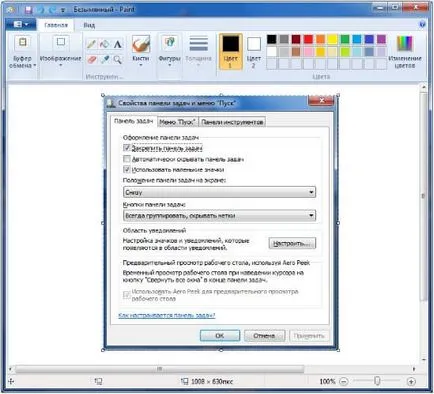Click the Применить button
The image size is (434, 394).
tap(309, 336)
